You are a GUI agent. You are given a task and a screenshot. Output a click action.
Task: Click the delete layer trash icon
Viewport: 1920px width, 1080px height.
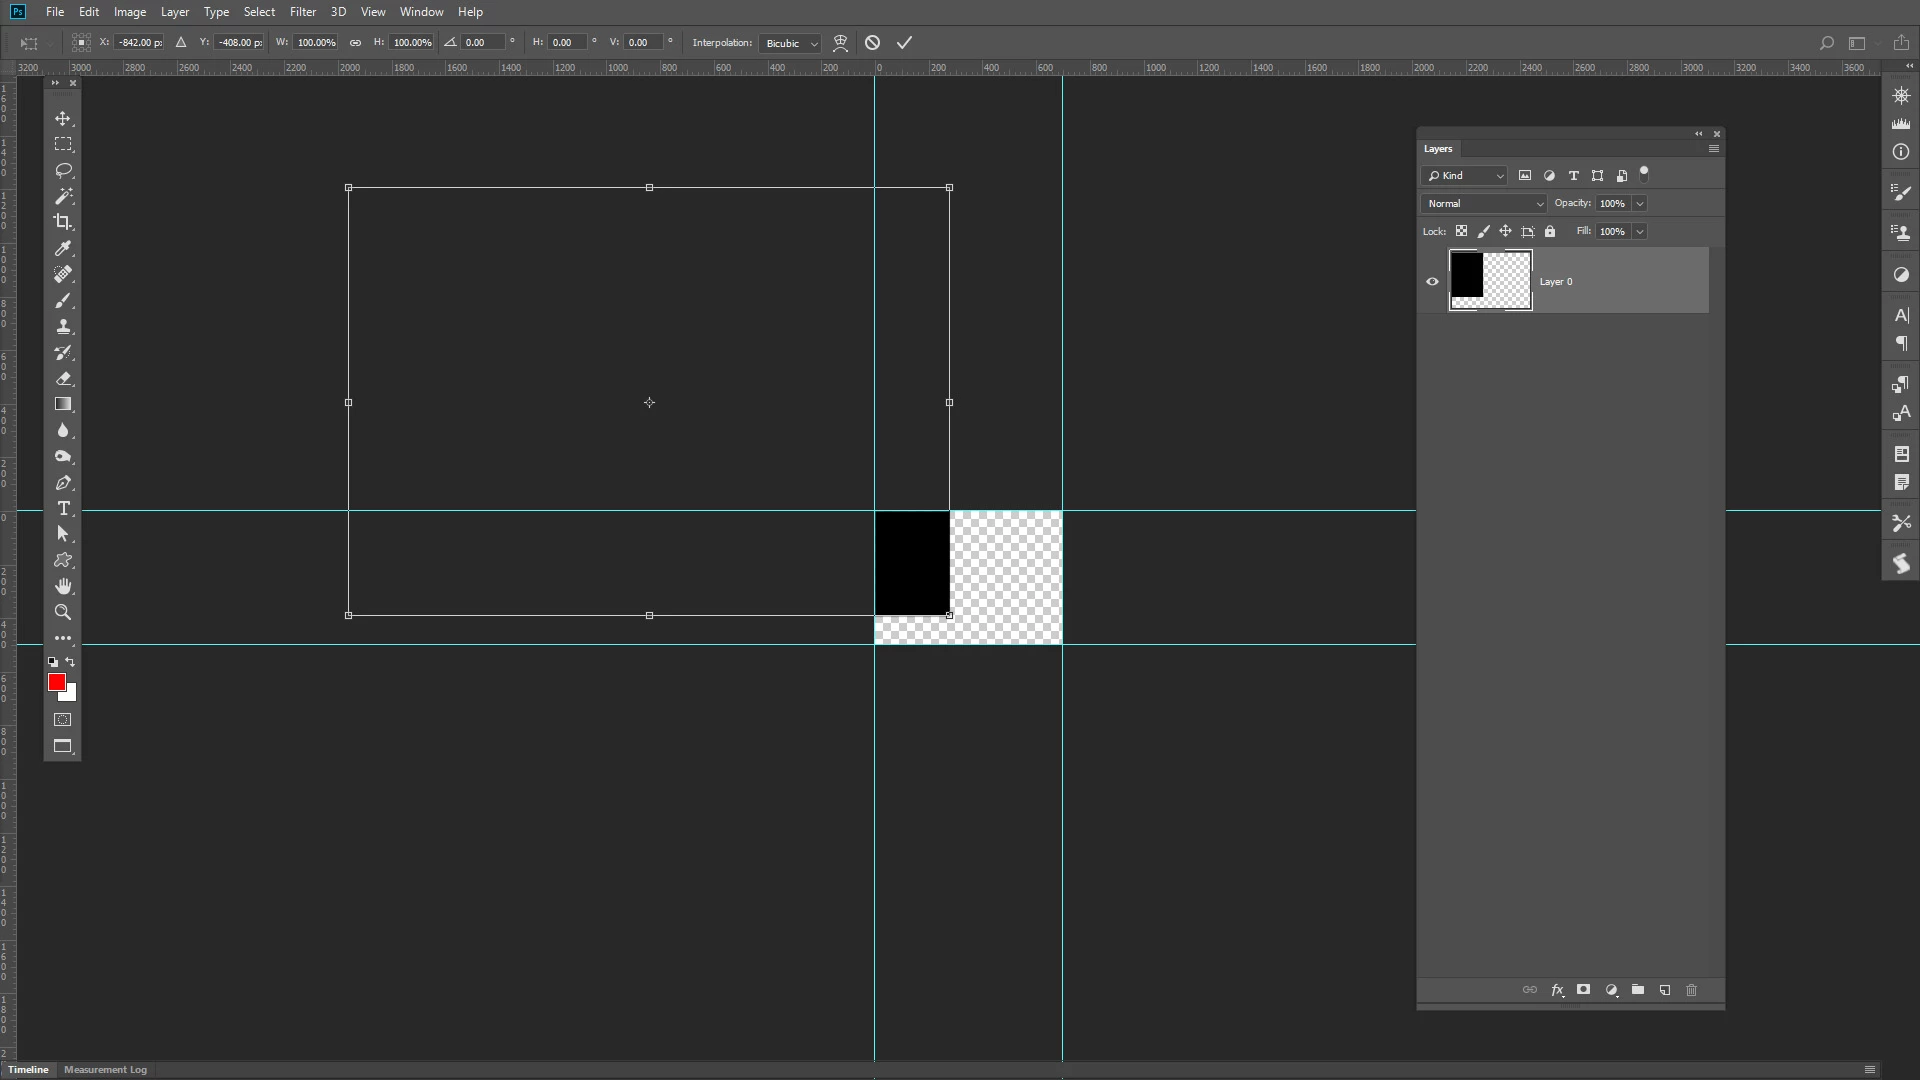(1691, 990)
